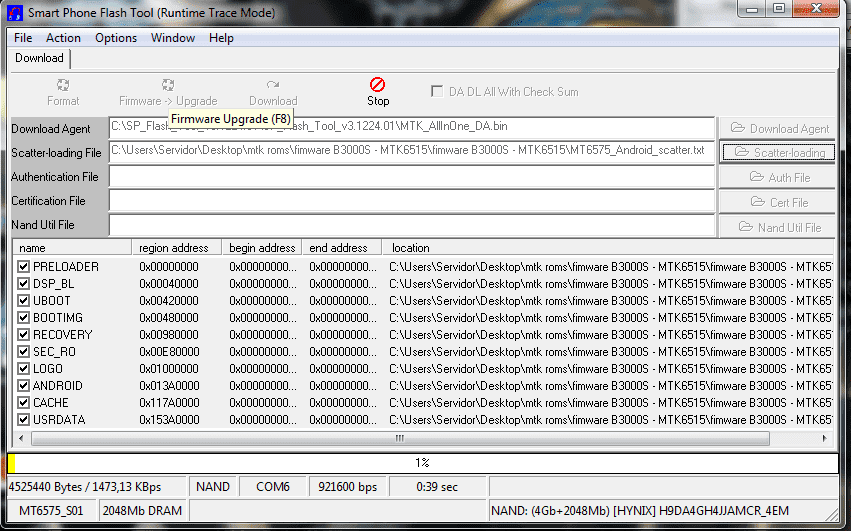Click region address 0x00040000 in DSP_BL row

coord(169,283)
